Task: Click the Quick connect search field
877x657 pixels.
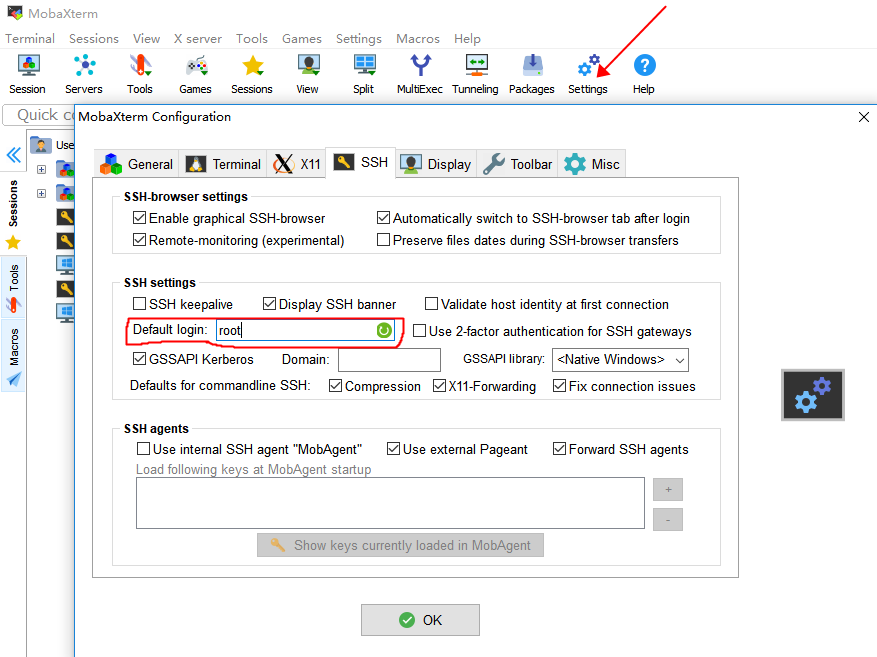Action: coord(39,115)
